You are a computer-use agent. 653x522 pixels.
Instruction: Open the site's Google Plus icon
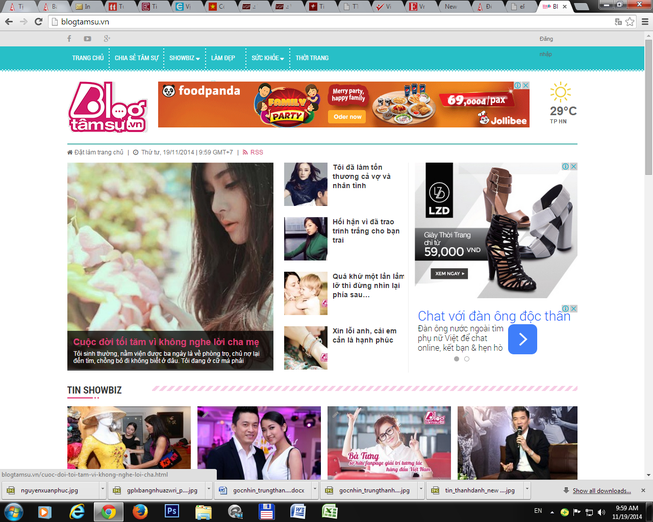107,38
